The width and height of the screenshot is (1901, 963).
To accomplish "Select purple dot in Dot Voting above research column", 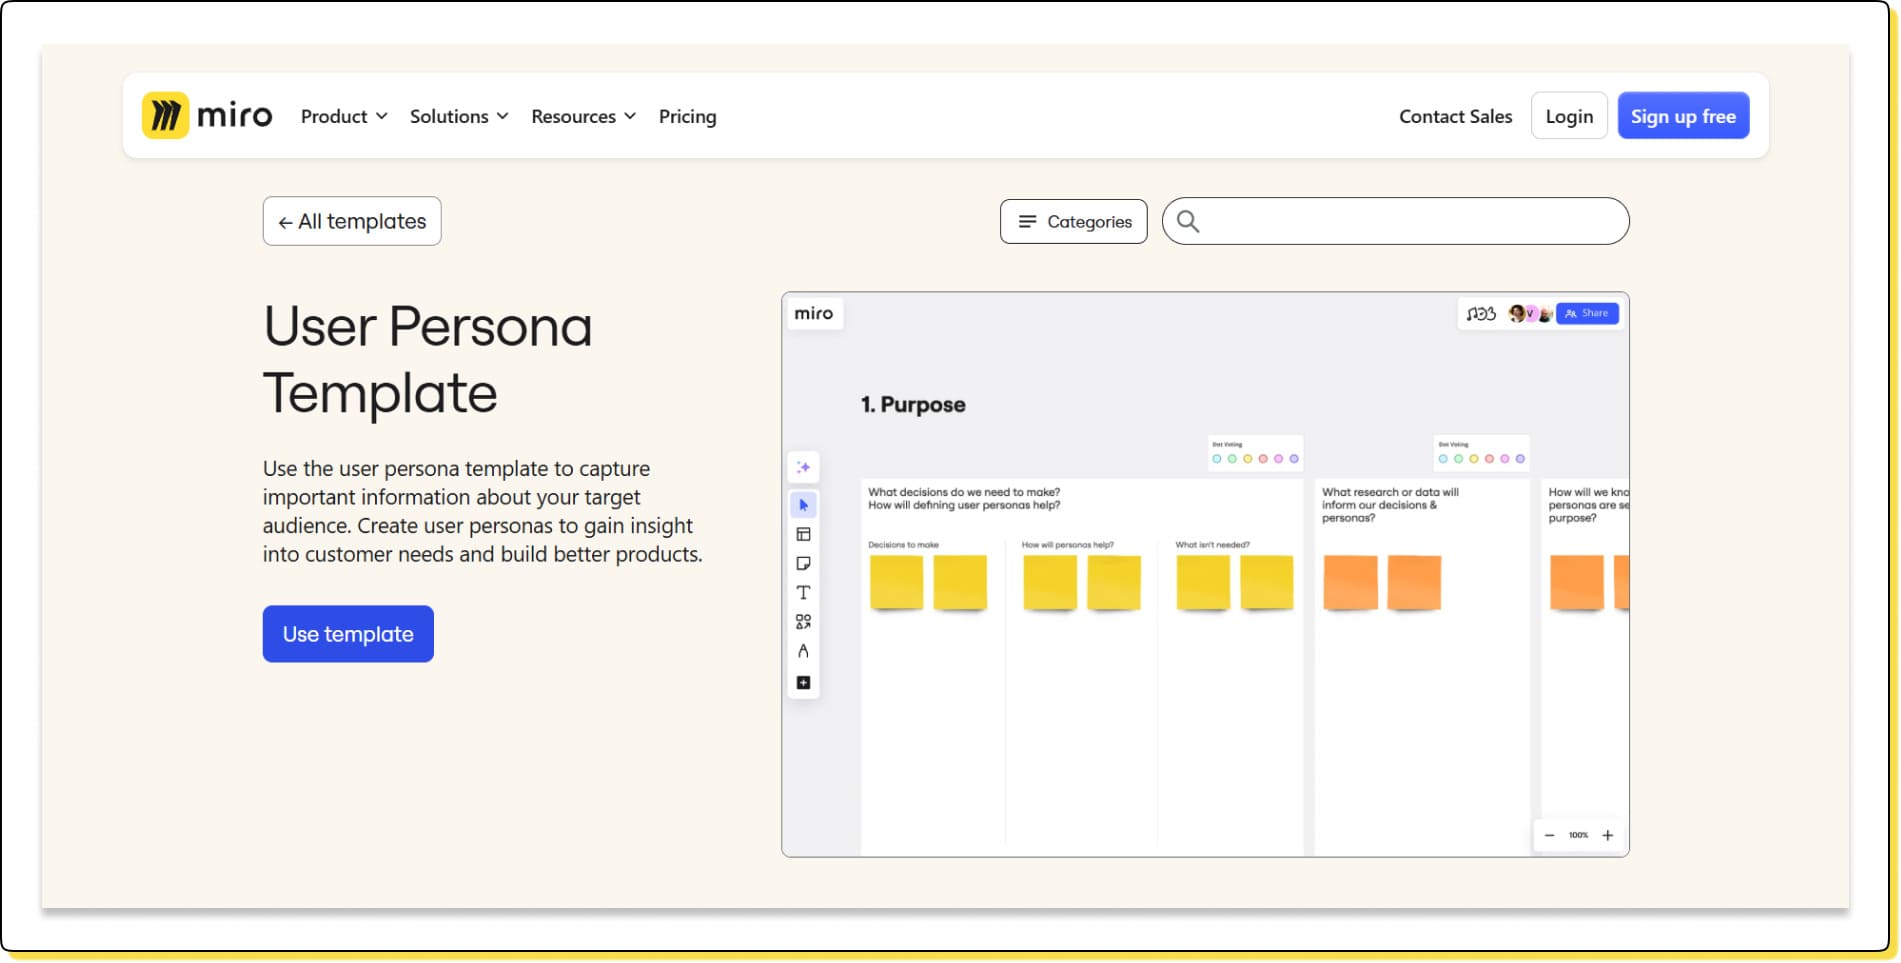I will tap(1520, 459).
